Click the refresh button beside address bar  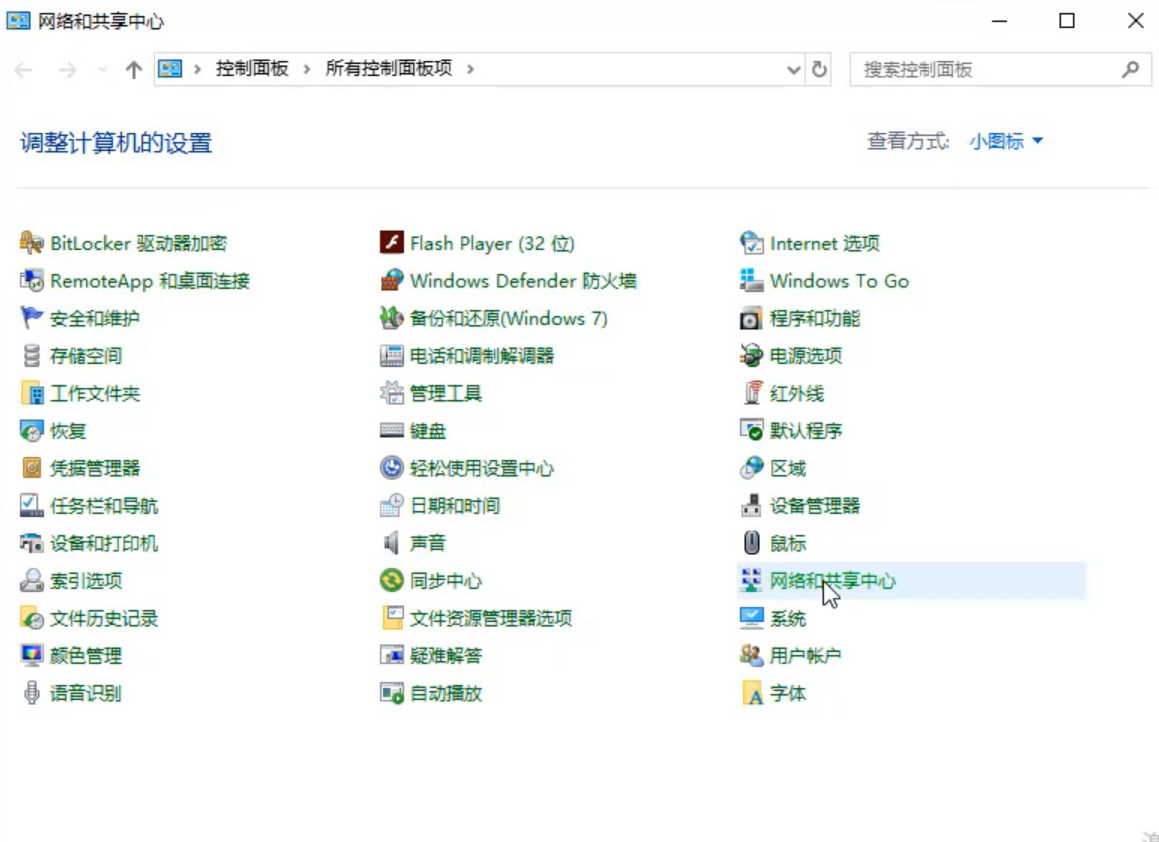(x=820, y=70)
